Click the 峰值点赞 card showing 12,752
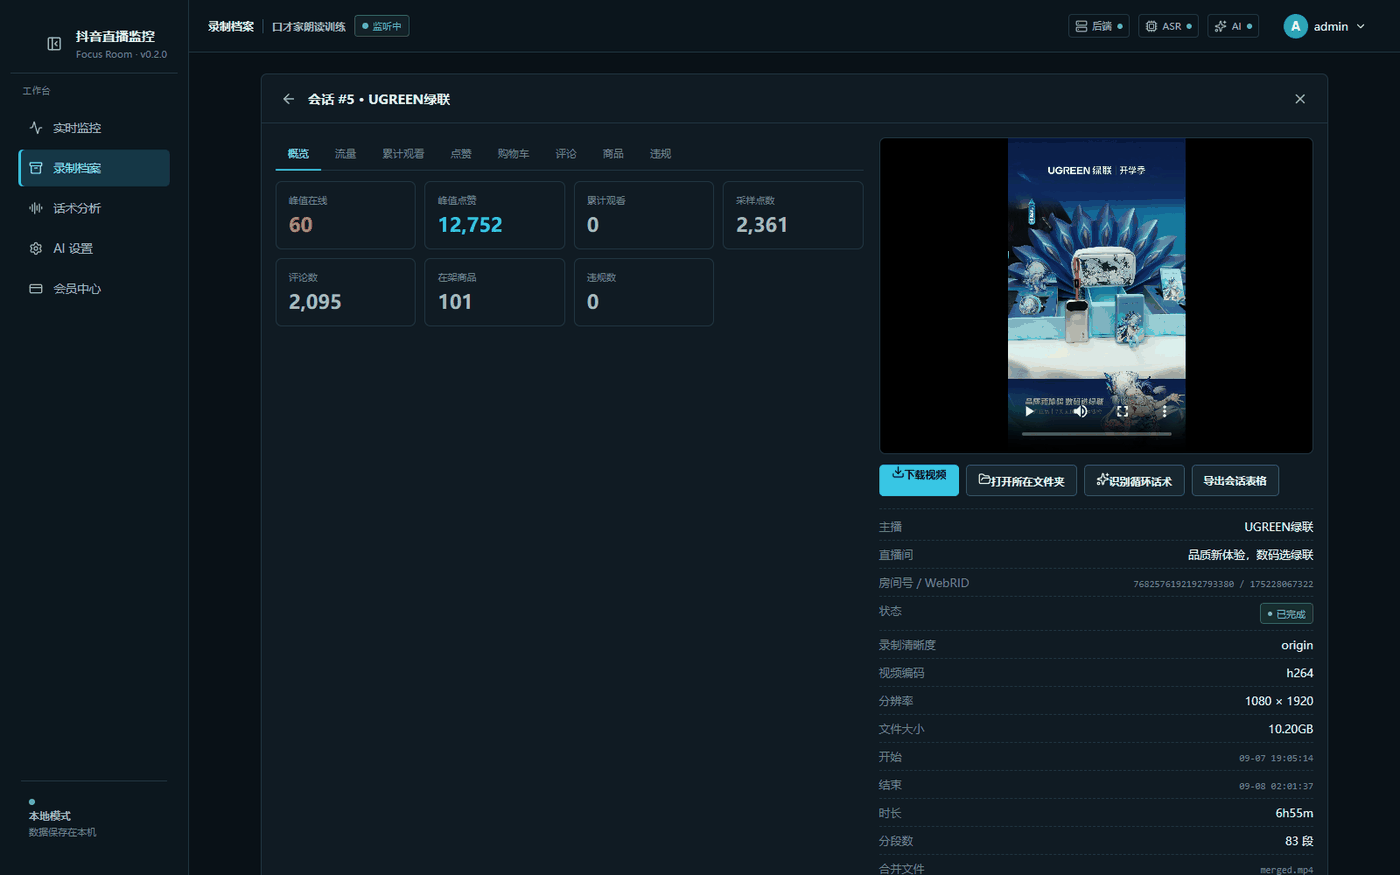This screenshot has width=1400, height=875. click(x=494, y=215)
